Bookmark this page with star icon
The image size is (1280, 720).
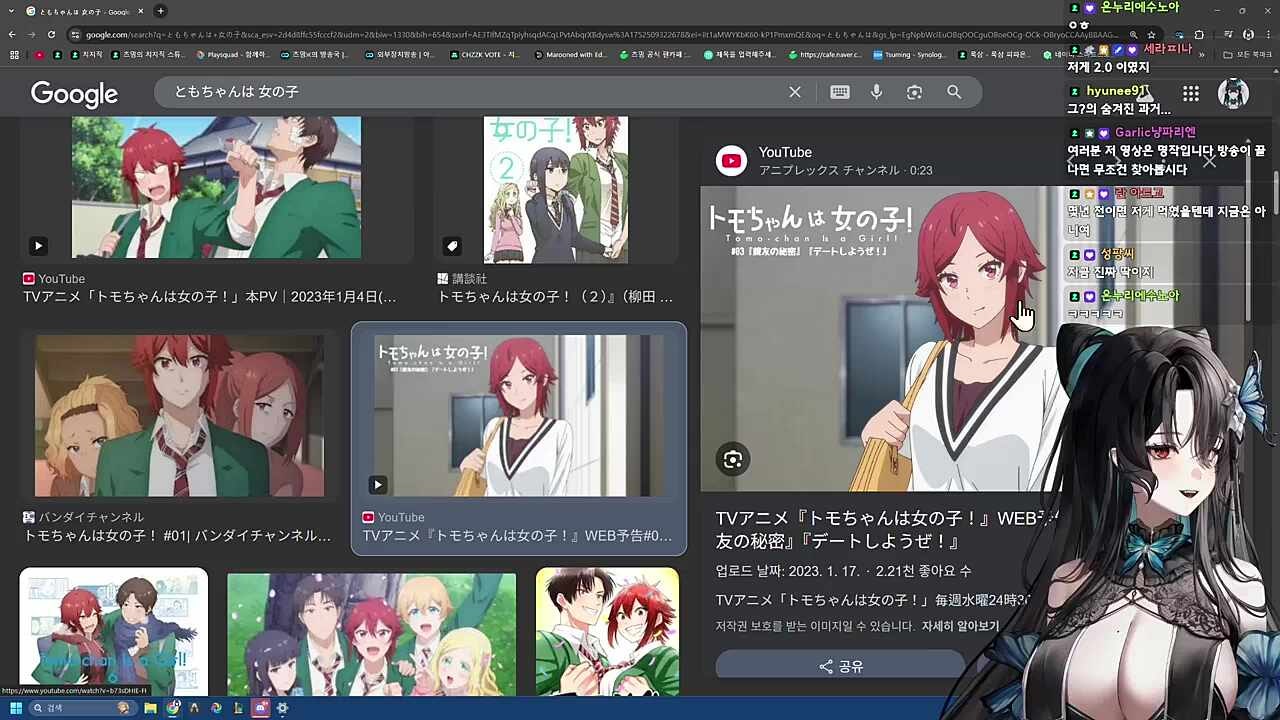[1151, 34]
